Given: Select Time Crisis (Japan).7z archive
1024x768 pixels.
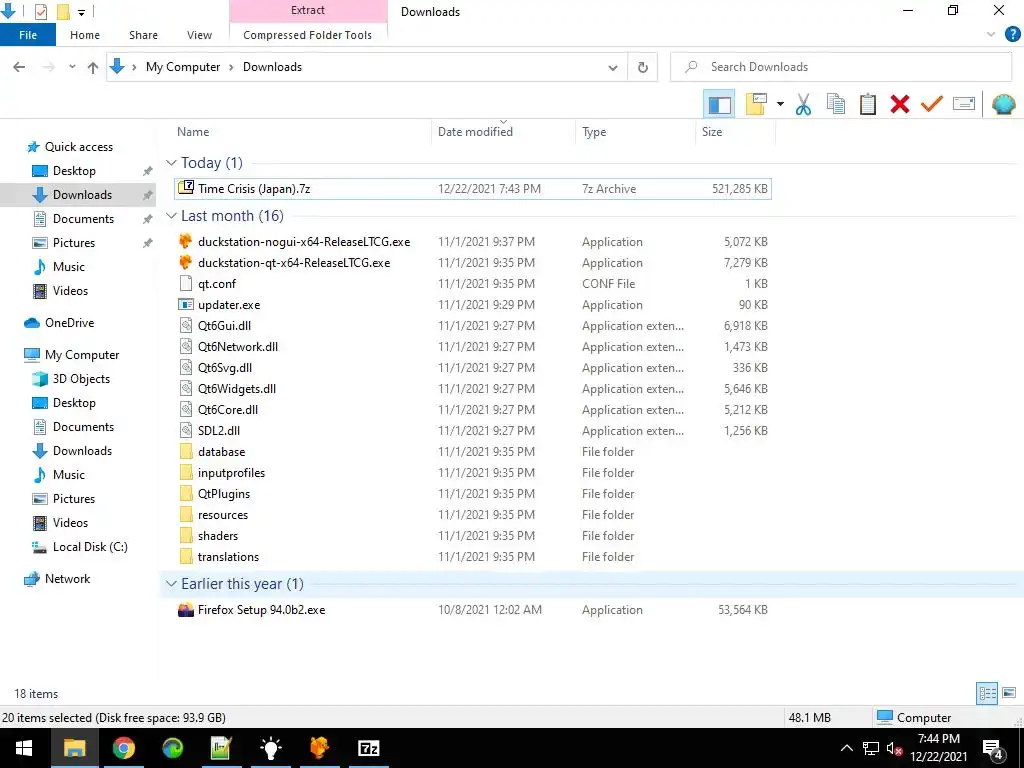Looking at the screenshot, I should 473,189.
